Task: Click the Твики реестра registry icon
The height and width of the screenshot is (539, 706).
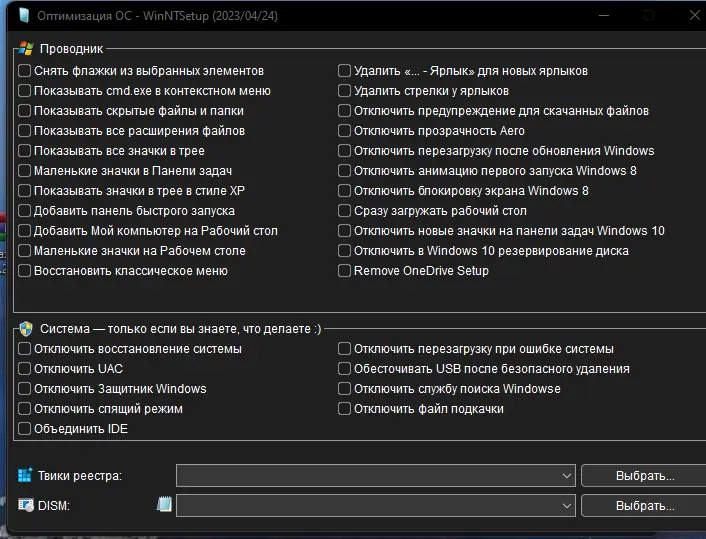Action: (x=25, y=475)
